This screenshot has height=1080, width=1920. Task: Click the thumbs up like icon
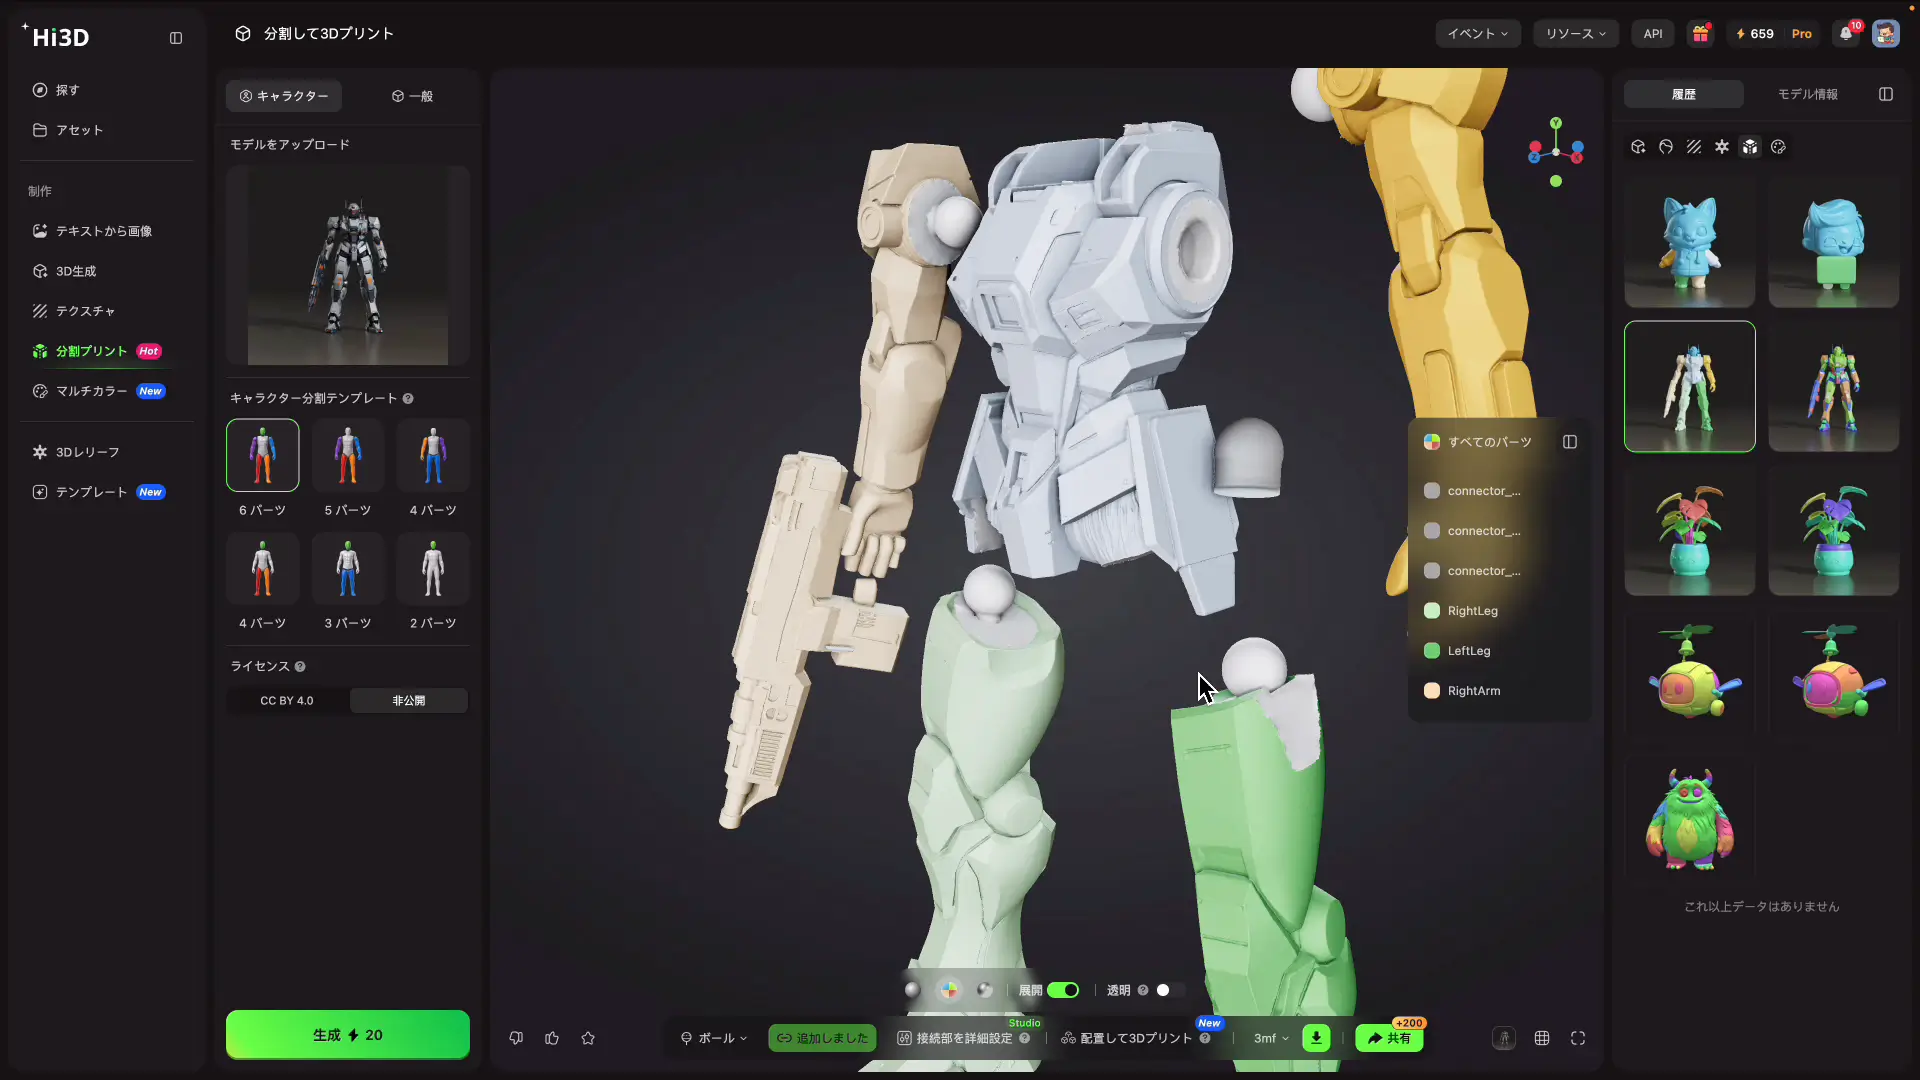pos(552,1038)
